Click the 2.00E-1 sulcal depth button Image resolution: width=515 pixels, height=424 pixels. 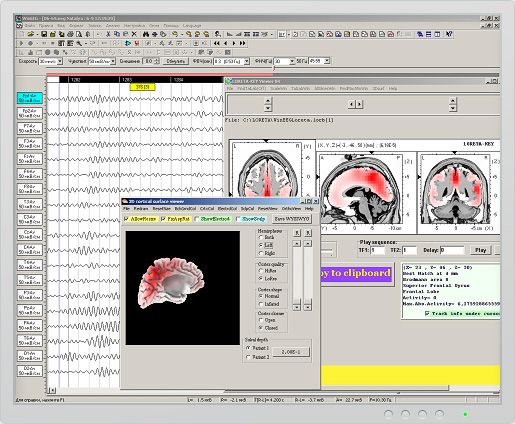click(x=291, y=352)
